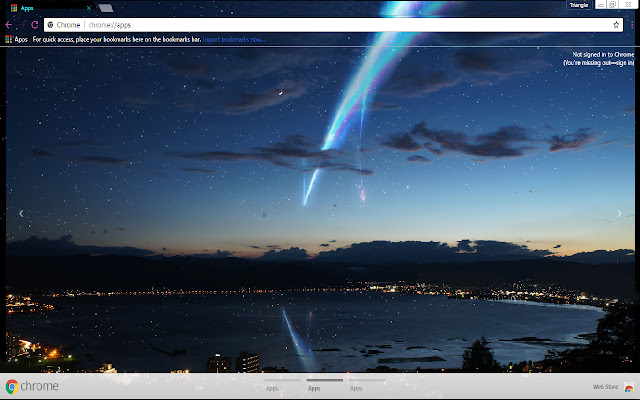Viewport: 640px width, 400px height.
Task: Reload the current page
Action: (35, 24)
